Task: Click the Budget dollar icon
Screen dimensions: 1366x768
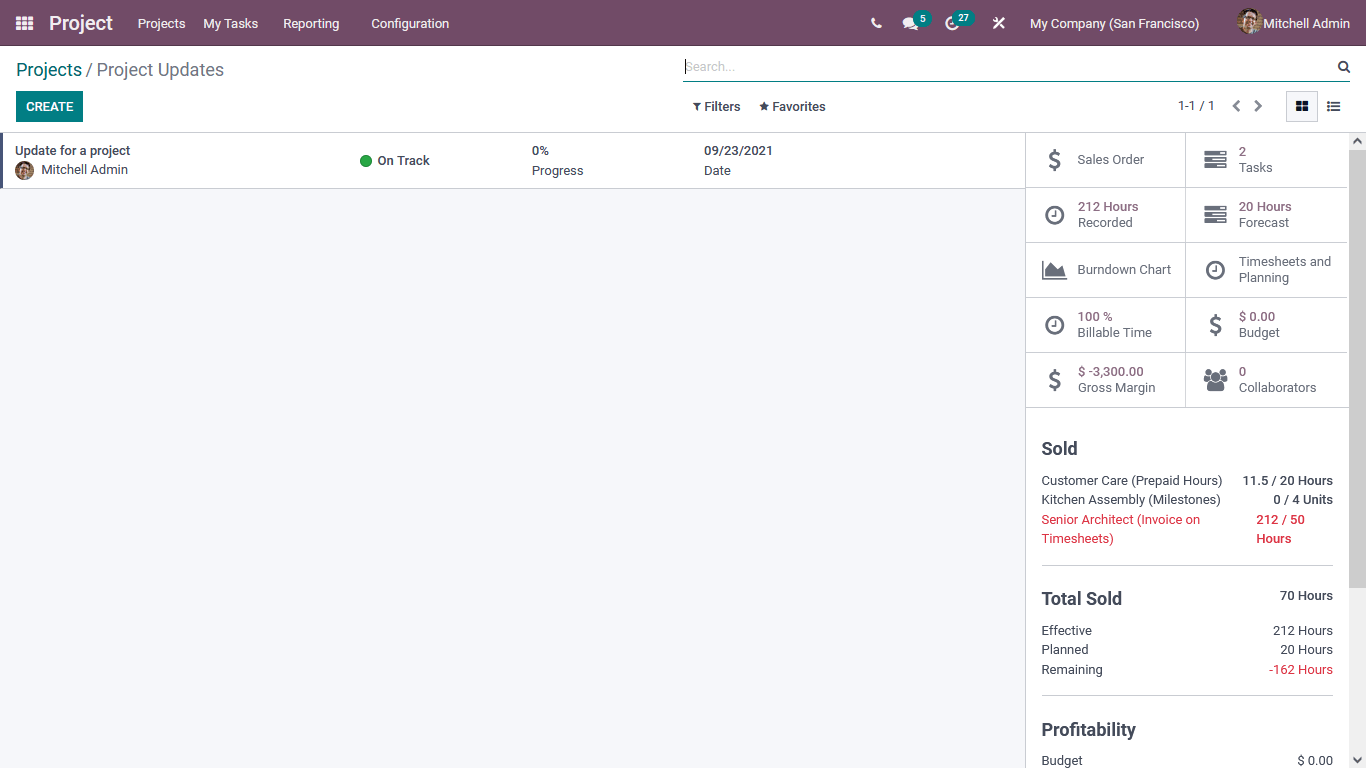Action: (x=1215, y=325)
